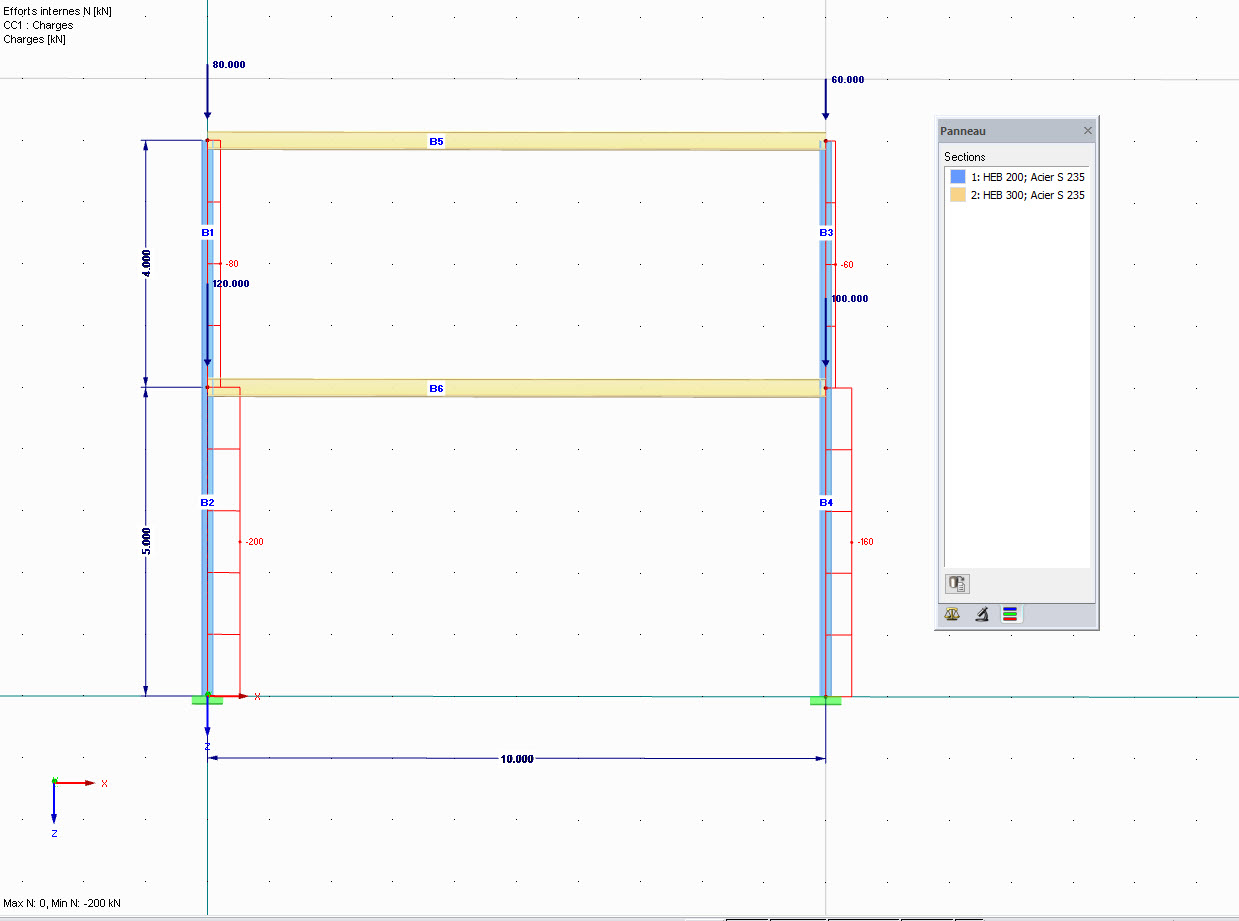Click the 100.000 load value
This screenshot has height=921, width=1239.
[x=850, y=298]
